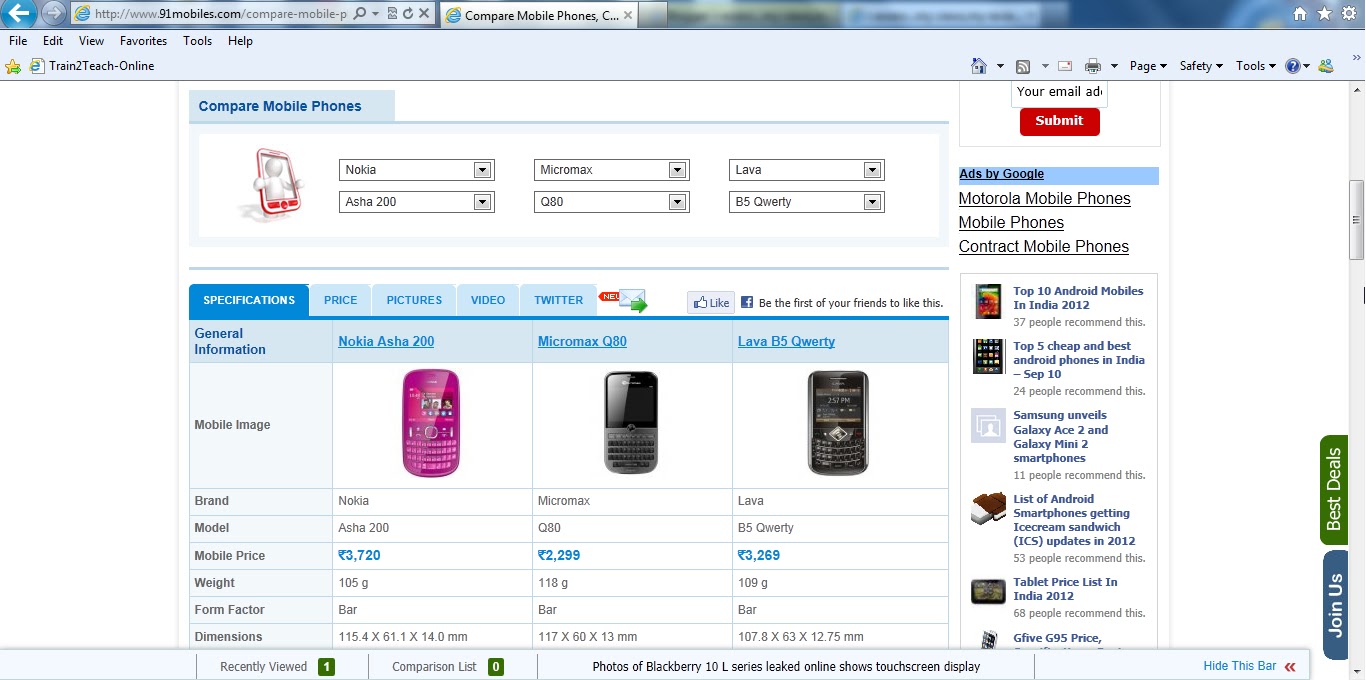
Task: Open Comparison List in bottom bar
Action: [x=447, y=667]
